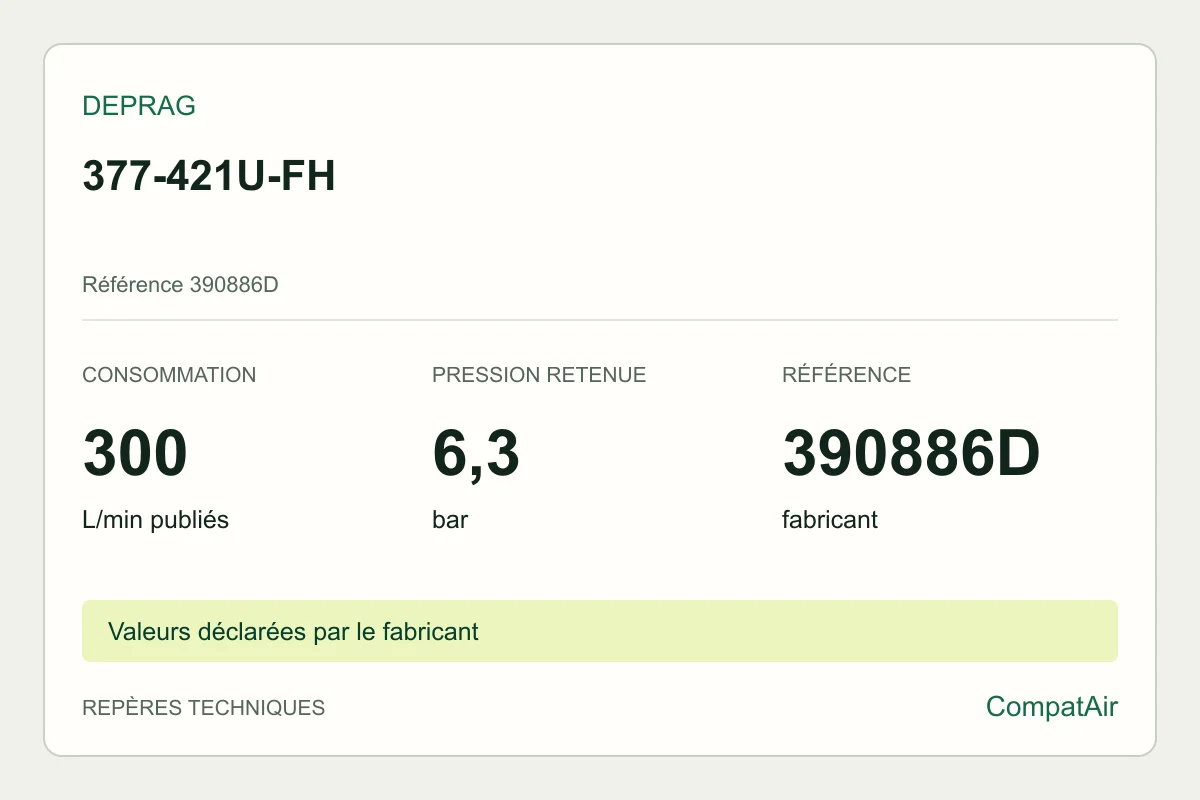This screenshot has width=1200, height=800.
Task: Select the large 390886D reference value
Action: coord(911,453)
